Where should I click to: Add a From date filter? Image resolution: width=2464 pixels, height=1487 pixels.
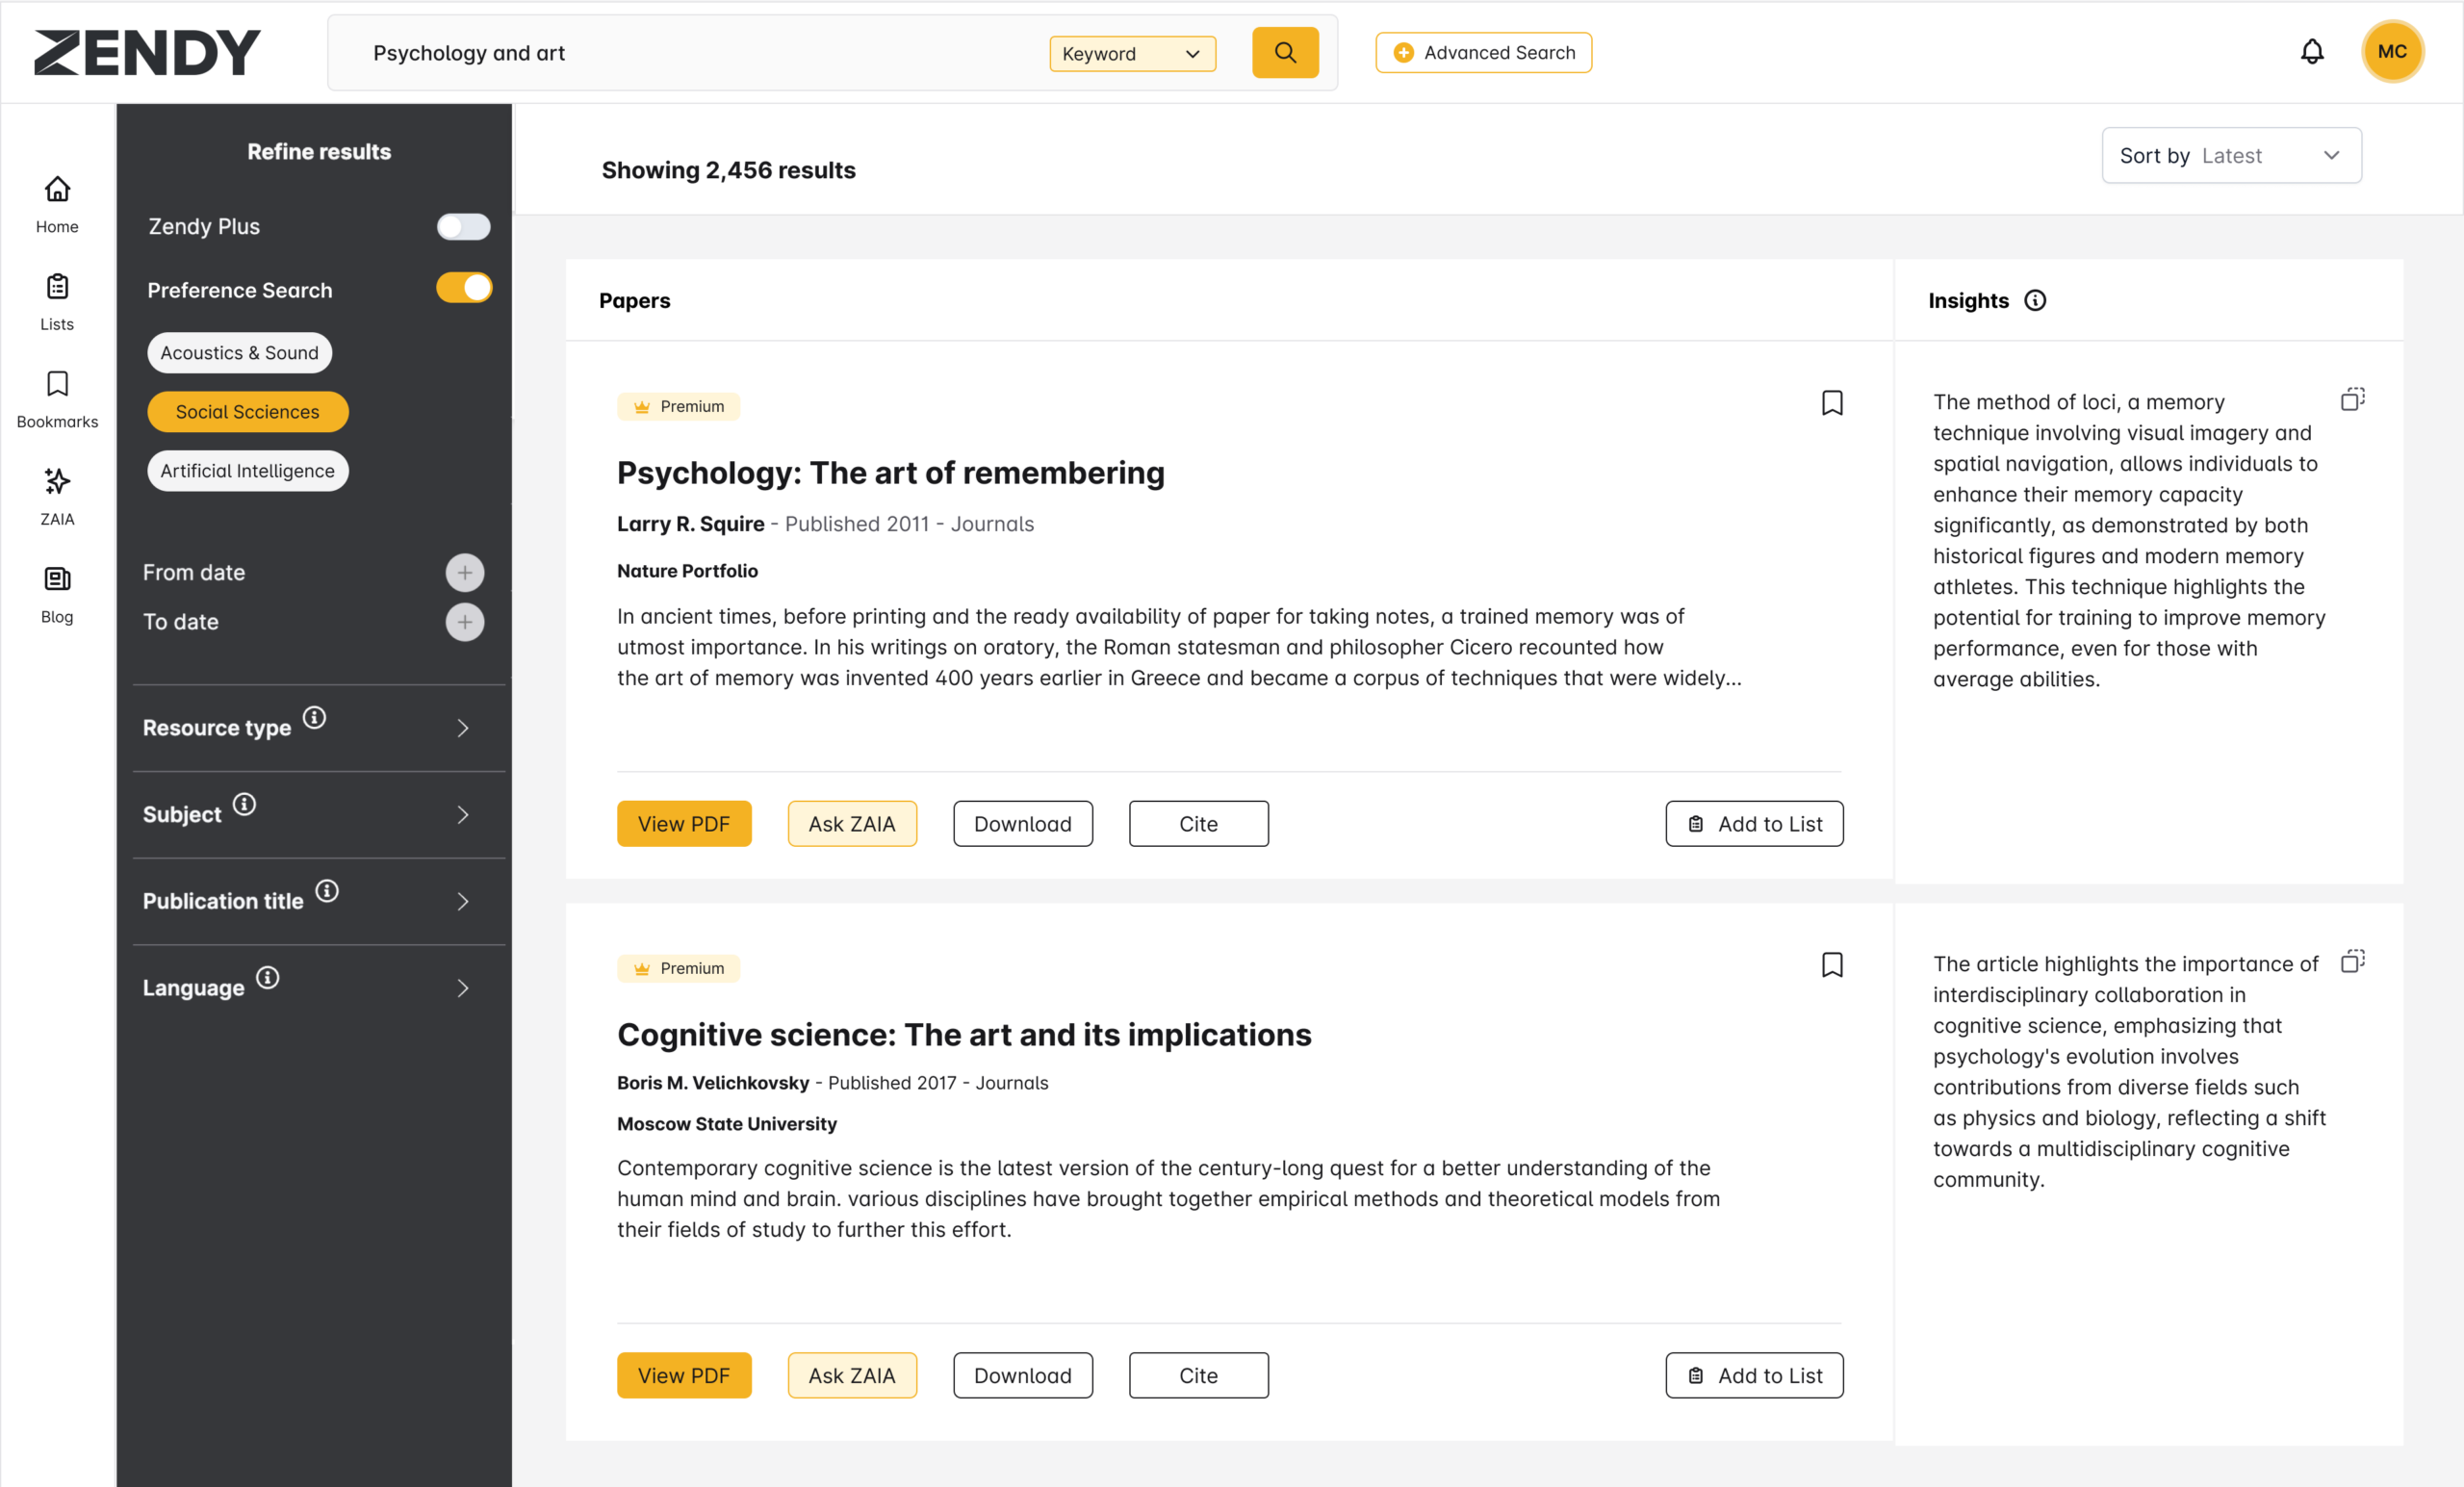(465, 572)
